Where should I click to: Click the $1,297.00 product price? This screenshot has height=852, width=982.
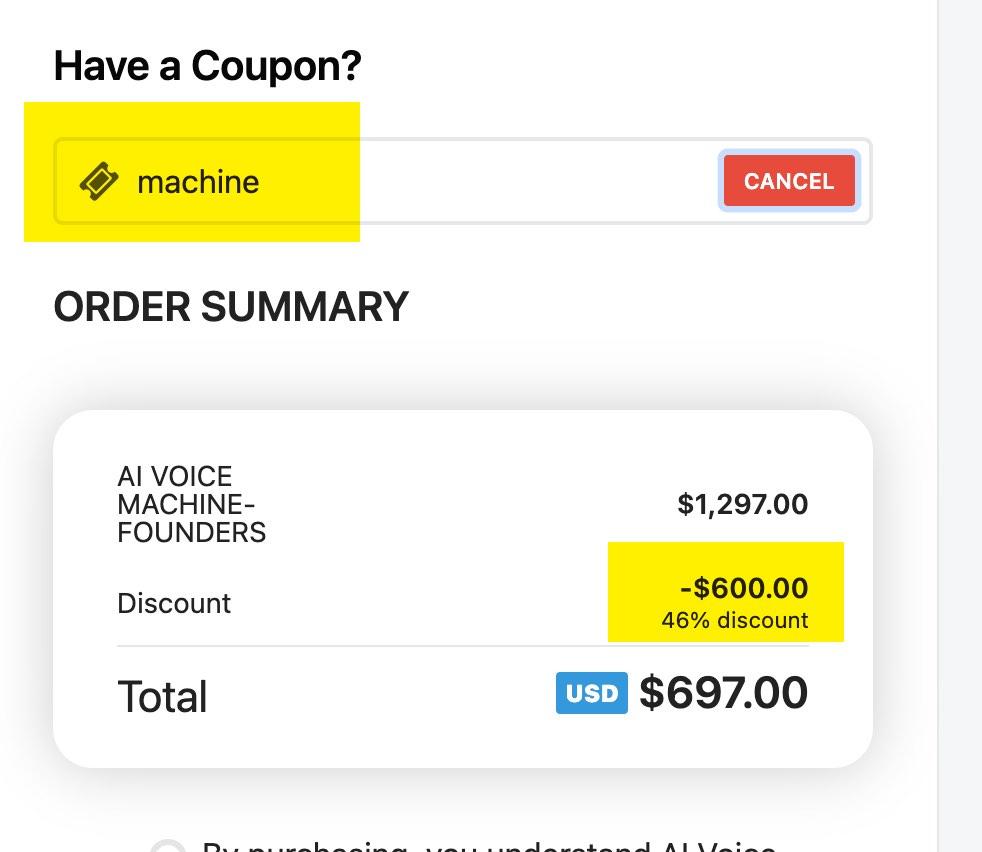742,504
